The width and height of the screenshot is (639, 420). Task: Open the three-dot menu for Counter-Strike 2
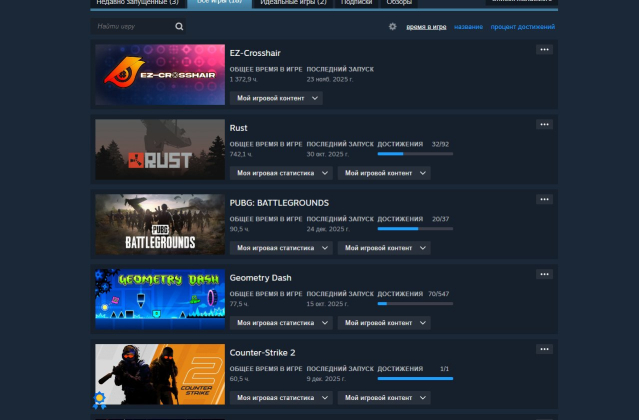click(544, 349)
